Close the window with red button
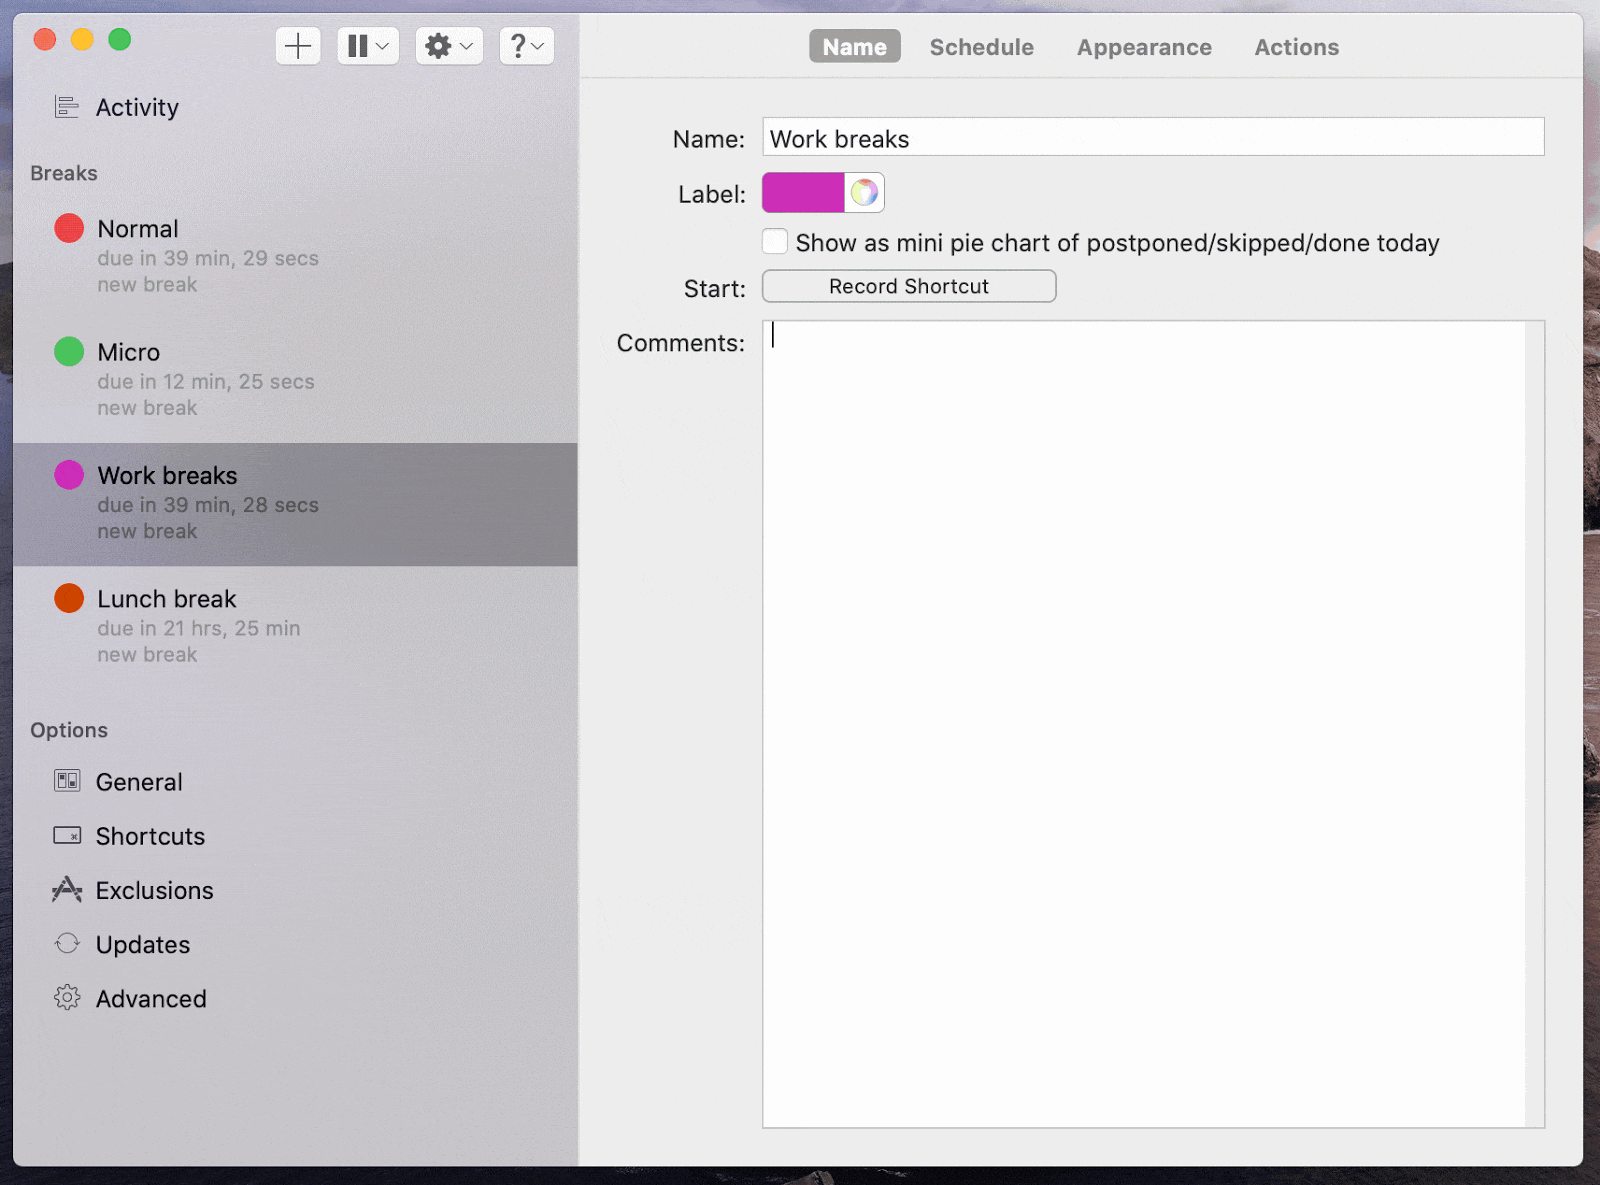The width and height of the screenshot is (1600, 1185). (45, 39)
